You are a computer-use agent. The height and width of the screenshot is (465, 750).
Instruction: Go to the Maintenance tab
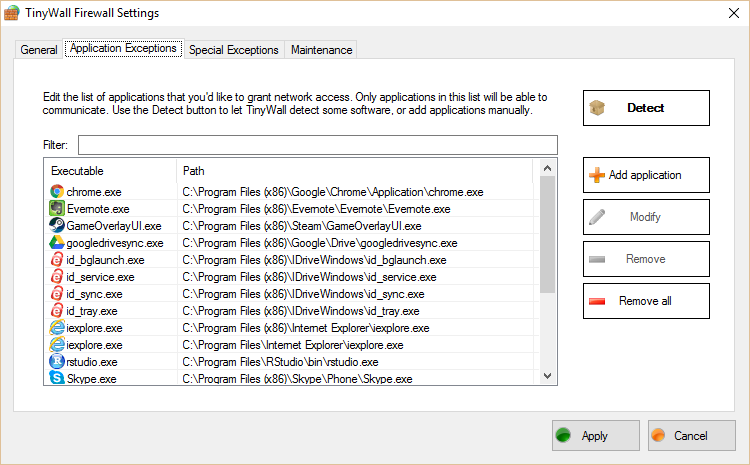coord(321,50)
